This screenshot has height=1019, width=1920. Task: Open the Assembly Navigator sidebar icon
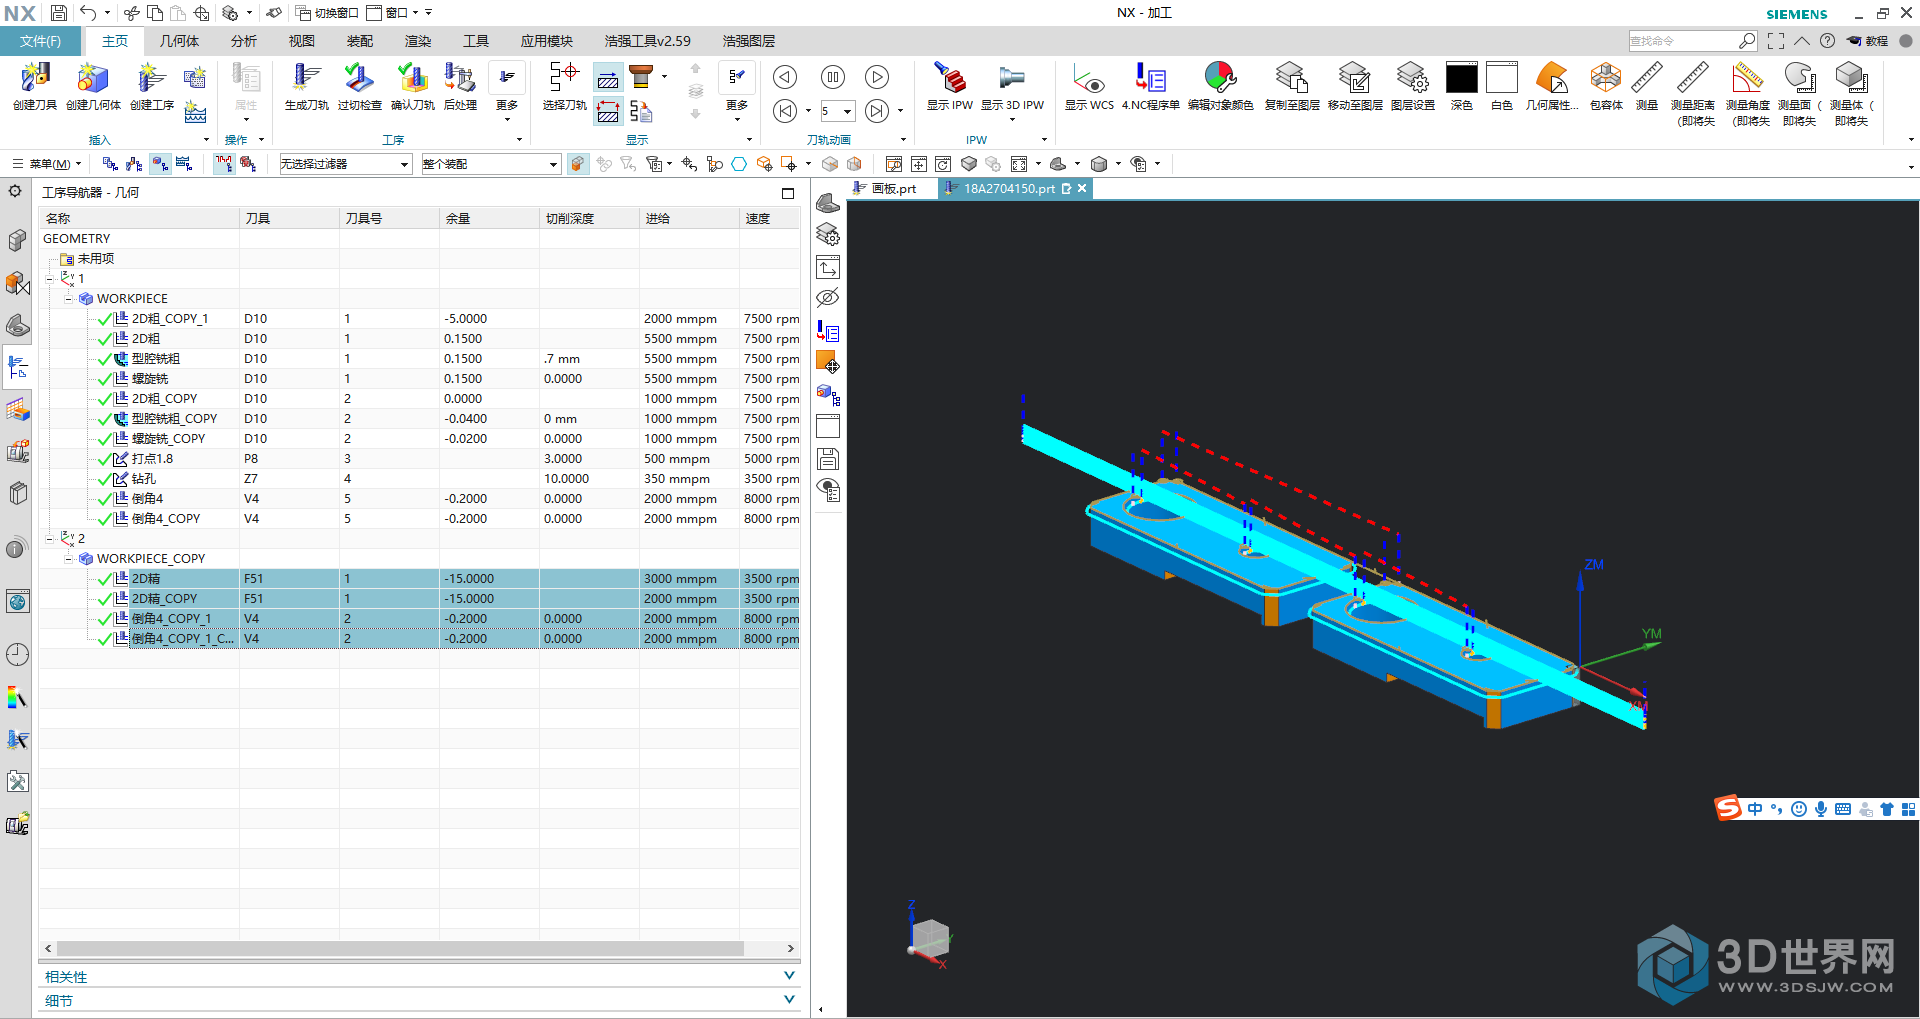[17, 241]
